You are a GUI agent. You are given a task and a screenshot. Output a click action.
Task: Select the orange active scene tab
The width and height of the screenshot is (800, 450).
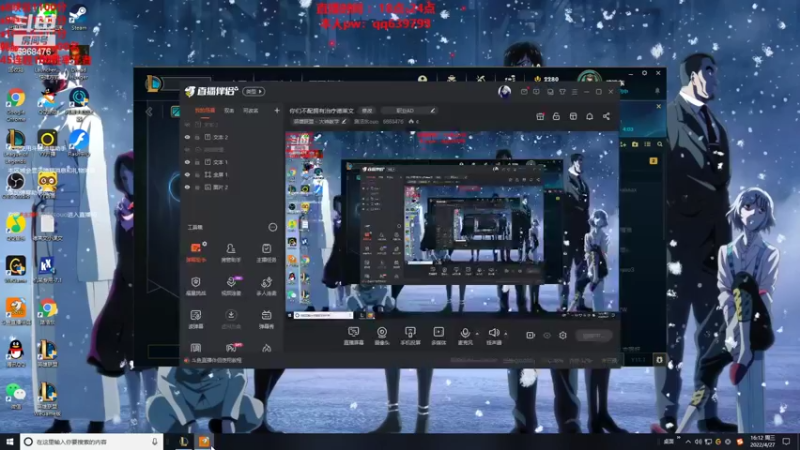(205, 110)
